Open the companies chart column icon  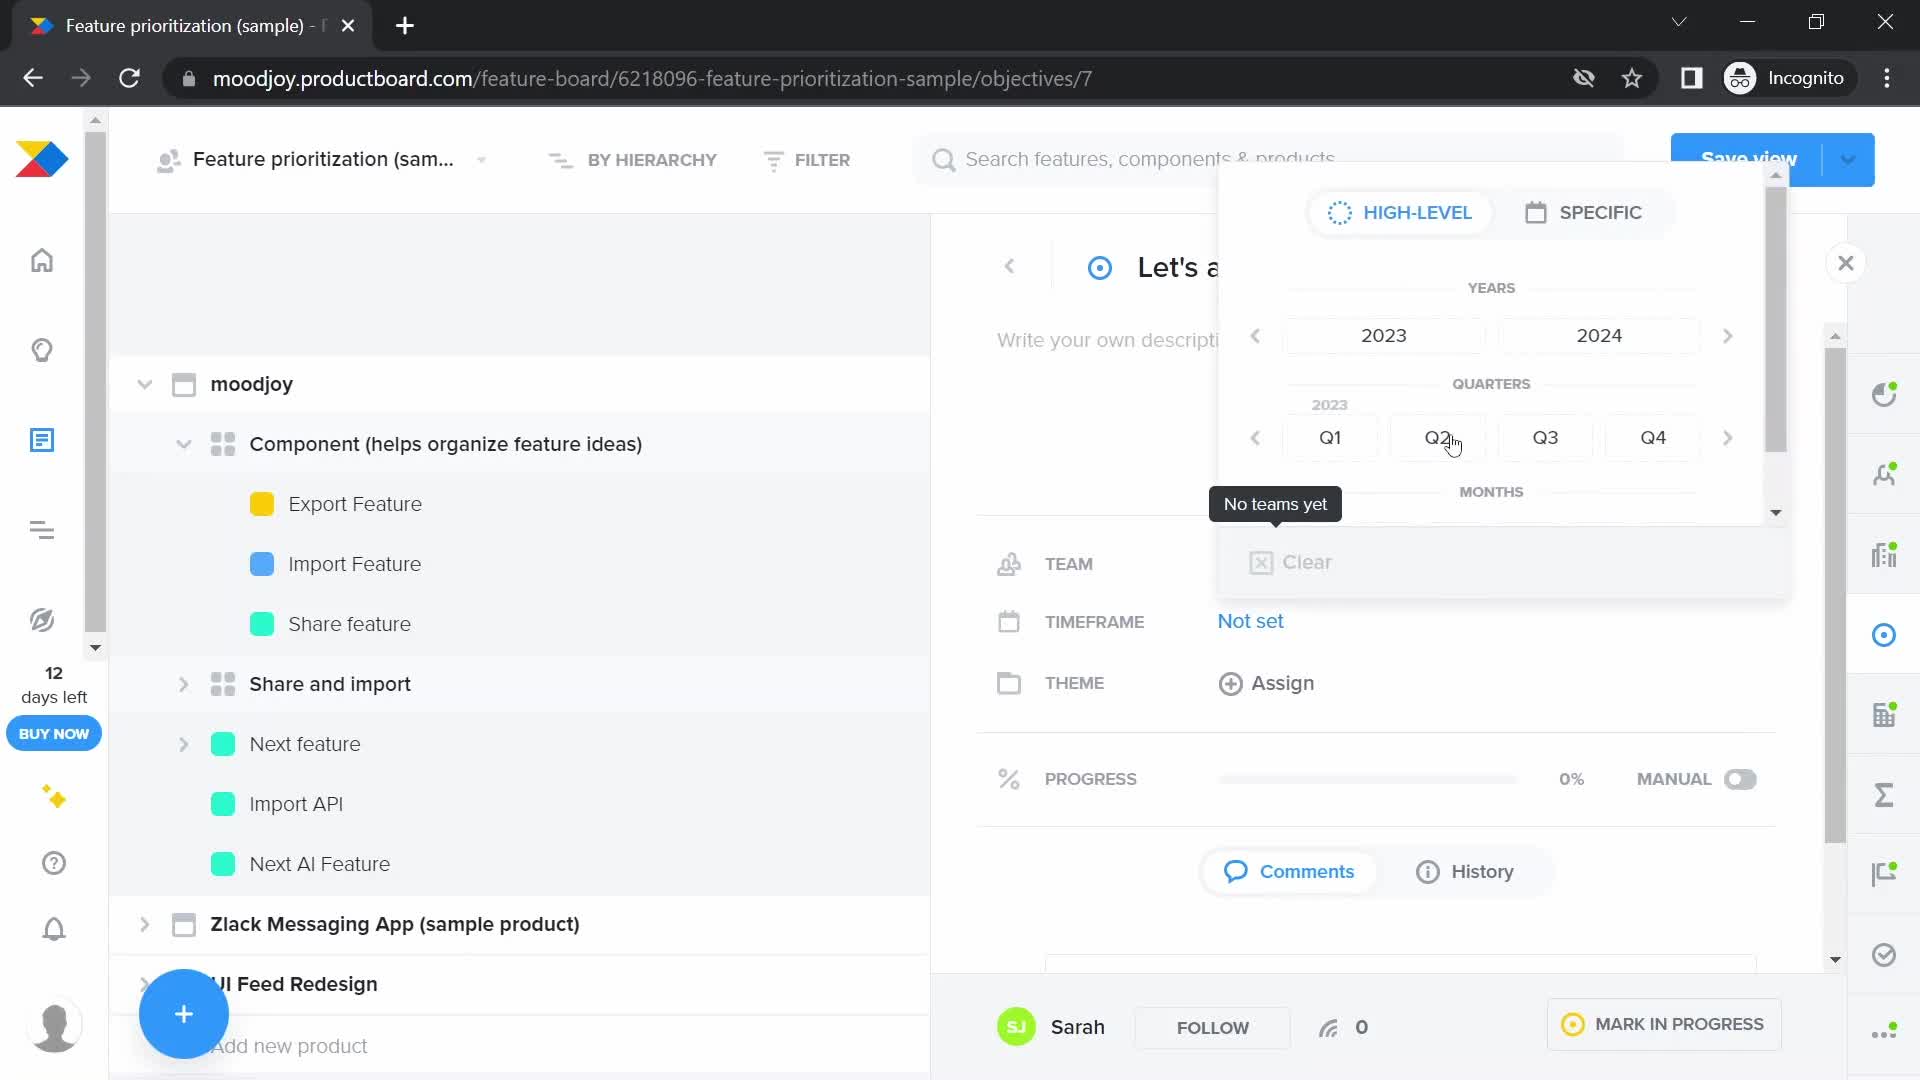click(x=1884, y=555)
